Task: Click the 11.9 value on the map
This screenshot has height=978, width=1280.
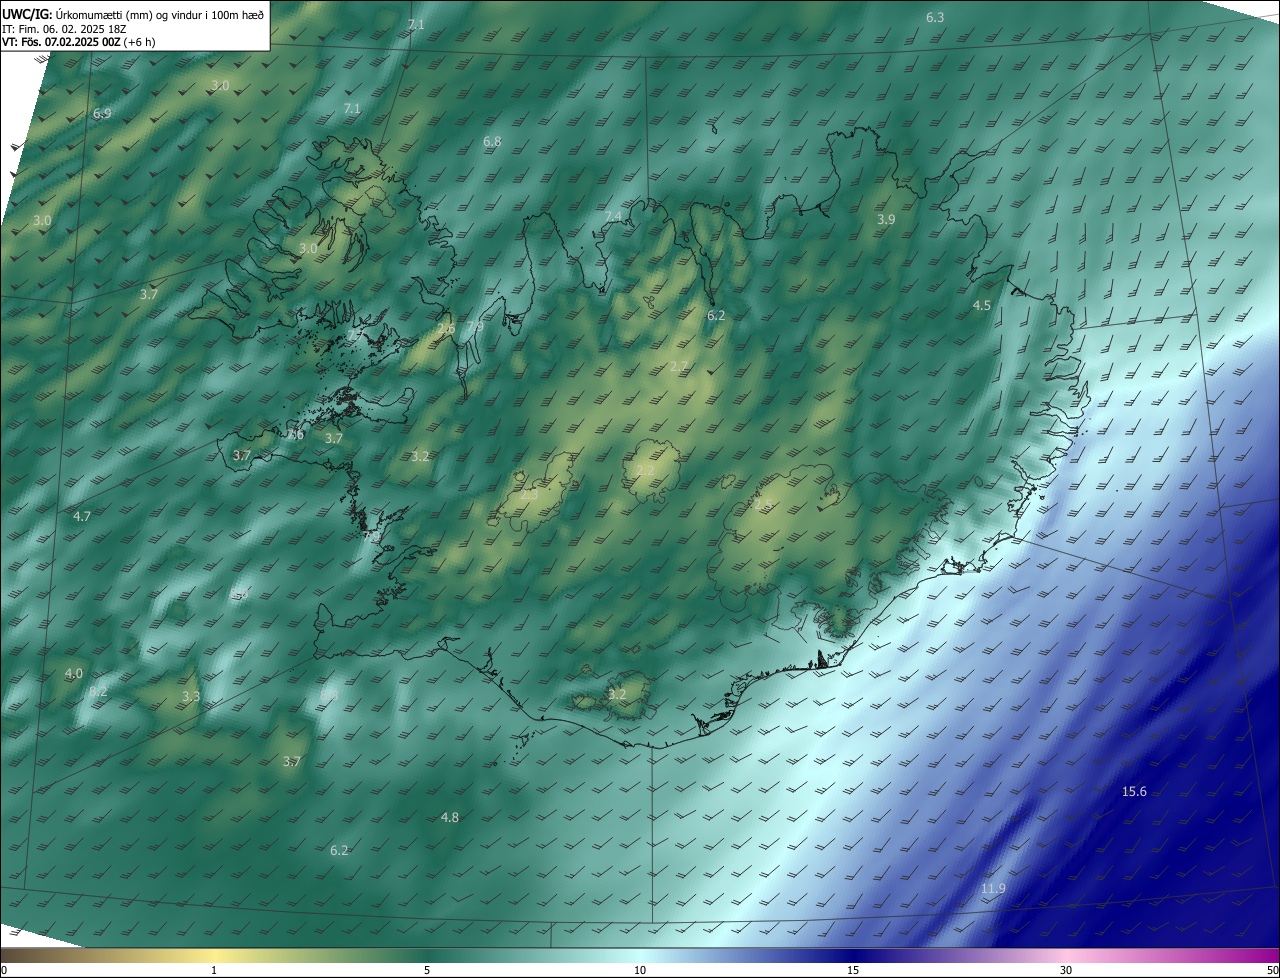Action: [993, 889]
